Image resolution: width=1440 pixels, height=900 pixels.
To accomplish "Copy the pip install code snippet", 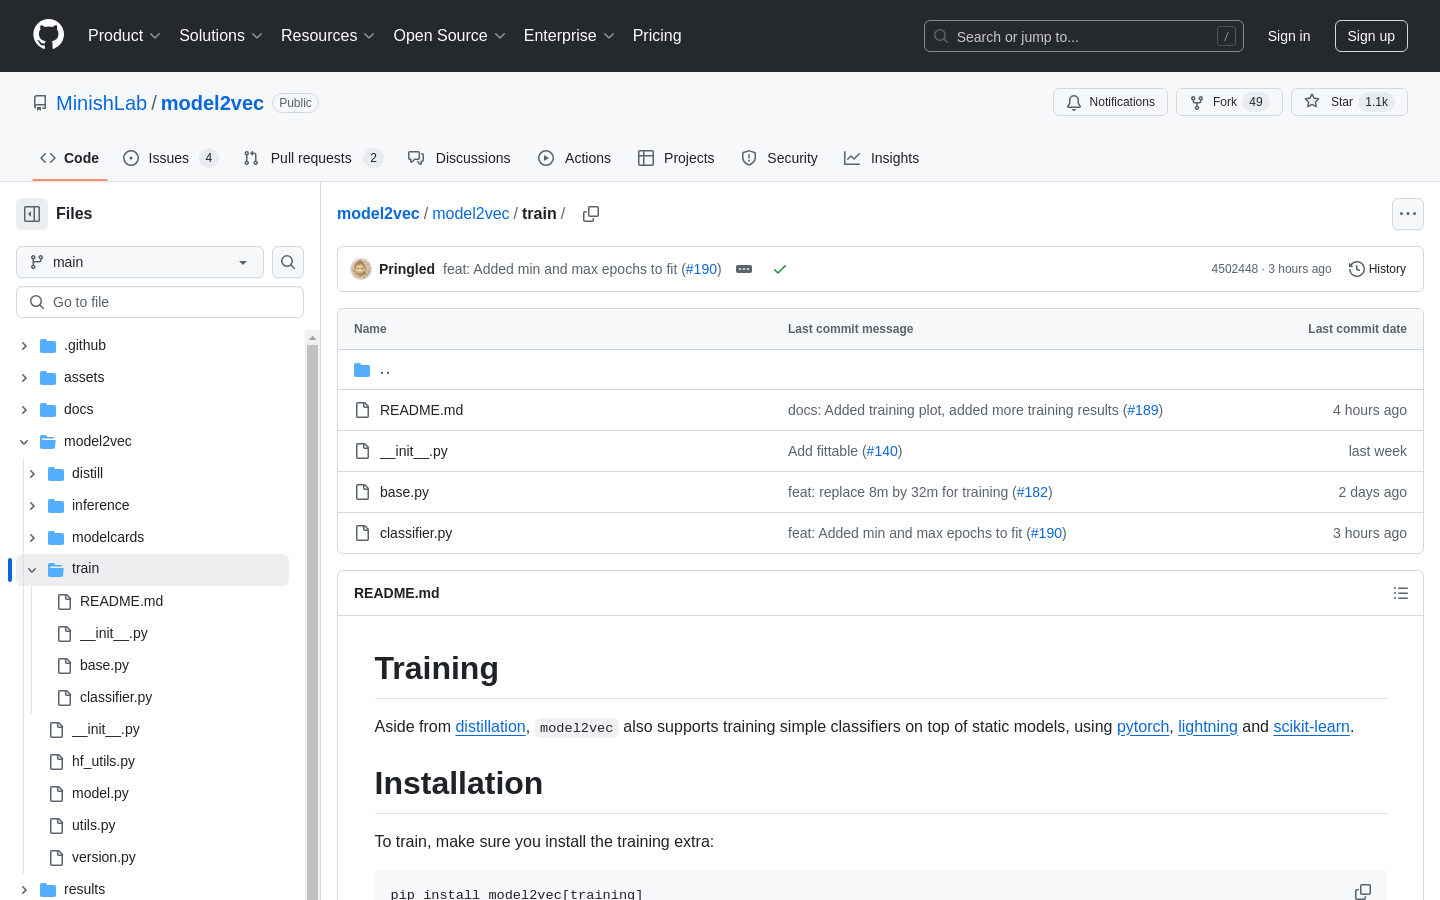I will [1363, 892].
